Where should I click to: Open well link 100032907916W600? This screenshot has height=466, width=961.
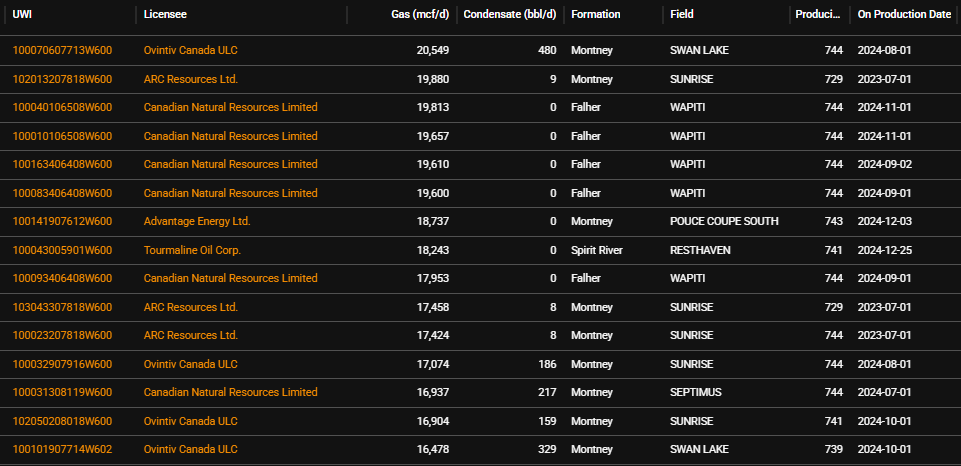pyautogui.click(x=62, y=364)
